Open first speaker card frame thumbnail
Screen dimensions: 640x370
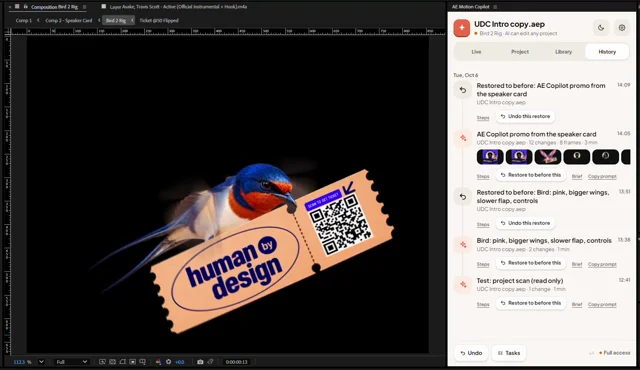(x=490, y=157)
